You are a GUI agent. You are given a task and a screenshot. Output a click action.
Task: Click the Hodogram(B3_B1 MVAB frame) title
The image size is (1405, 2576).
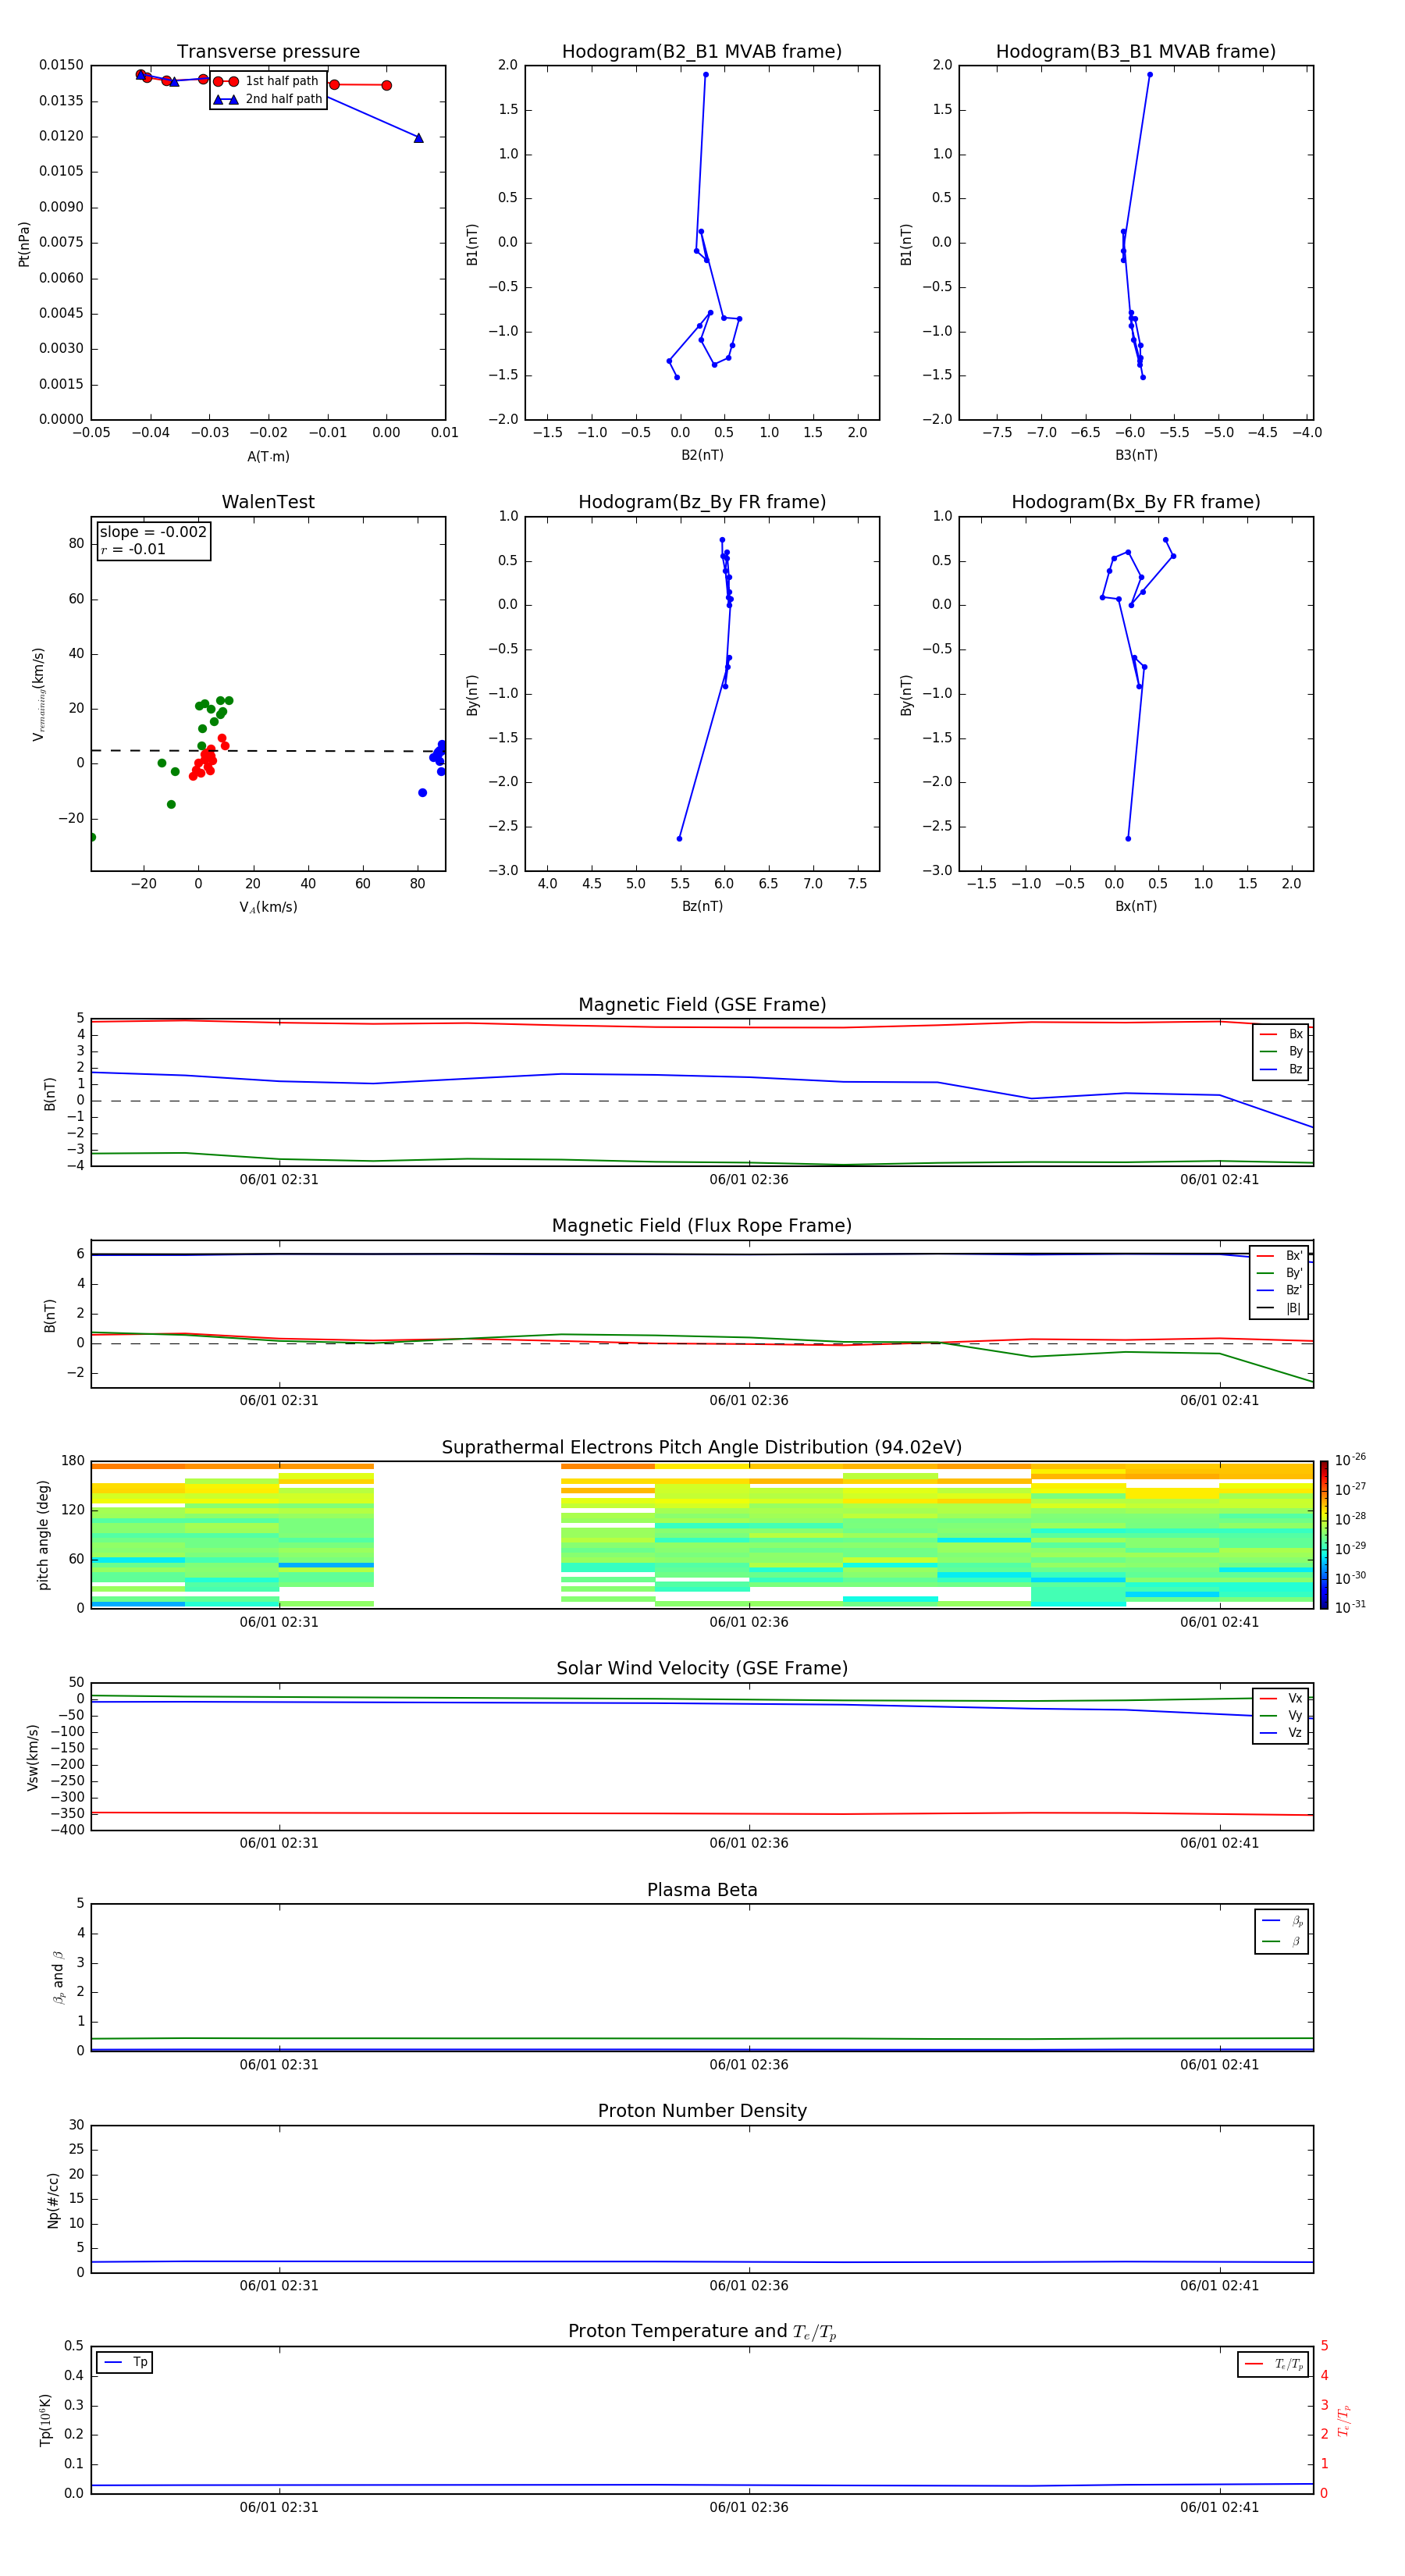1136,51
